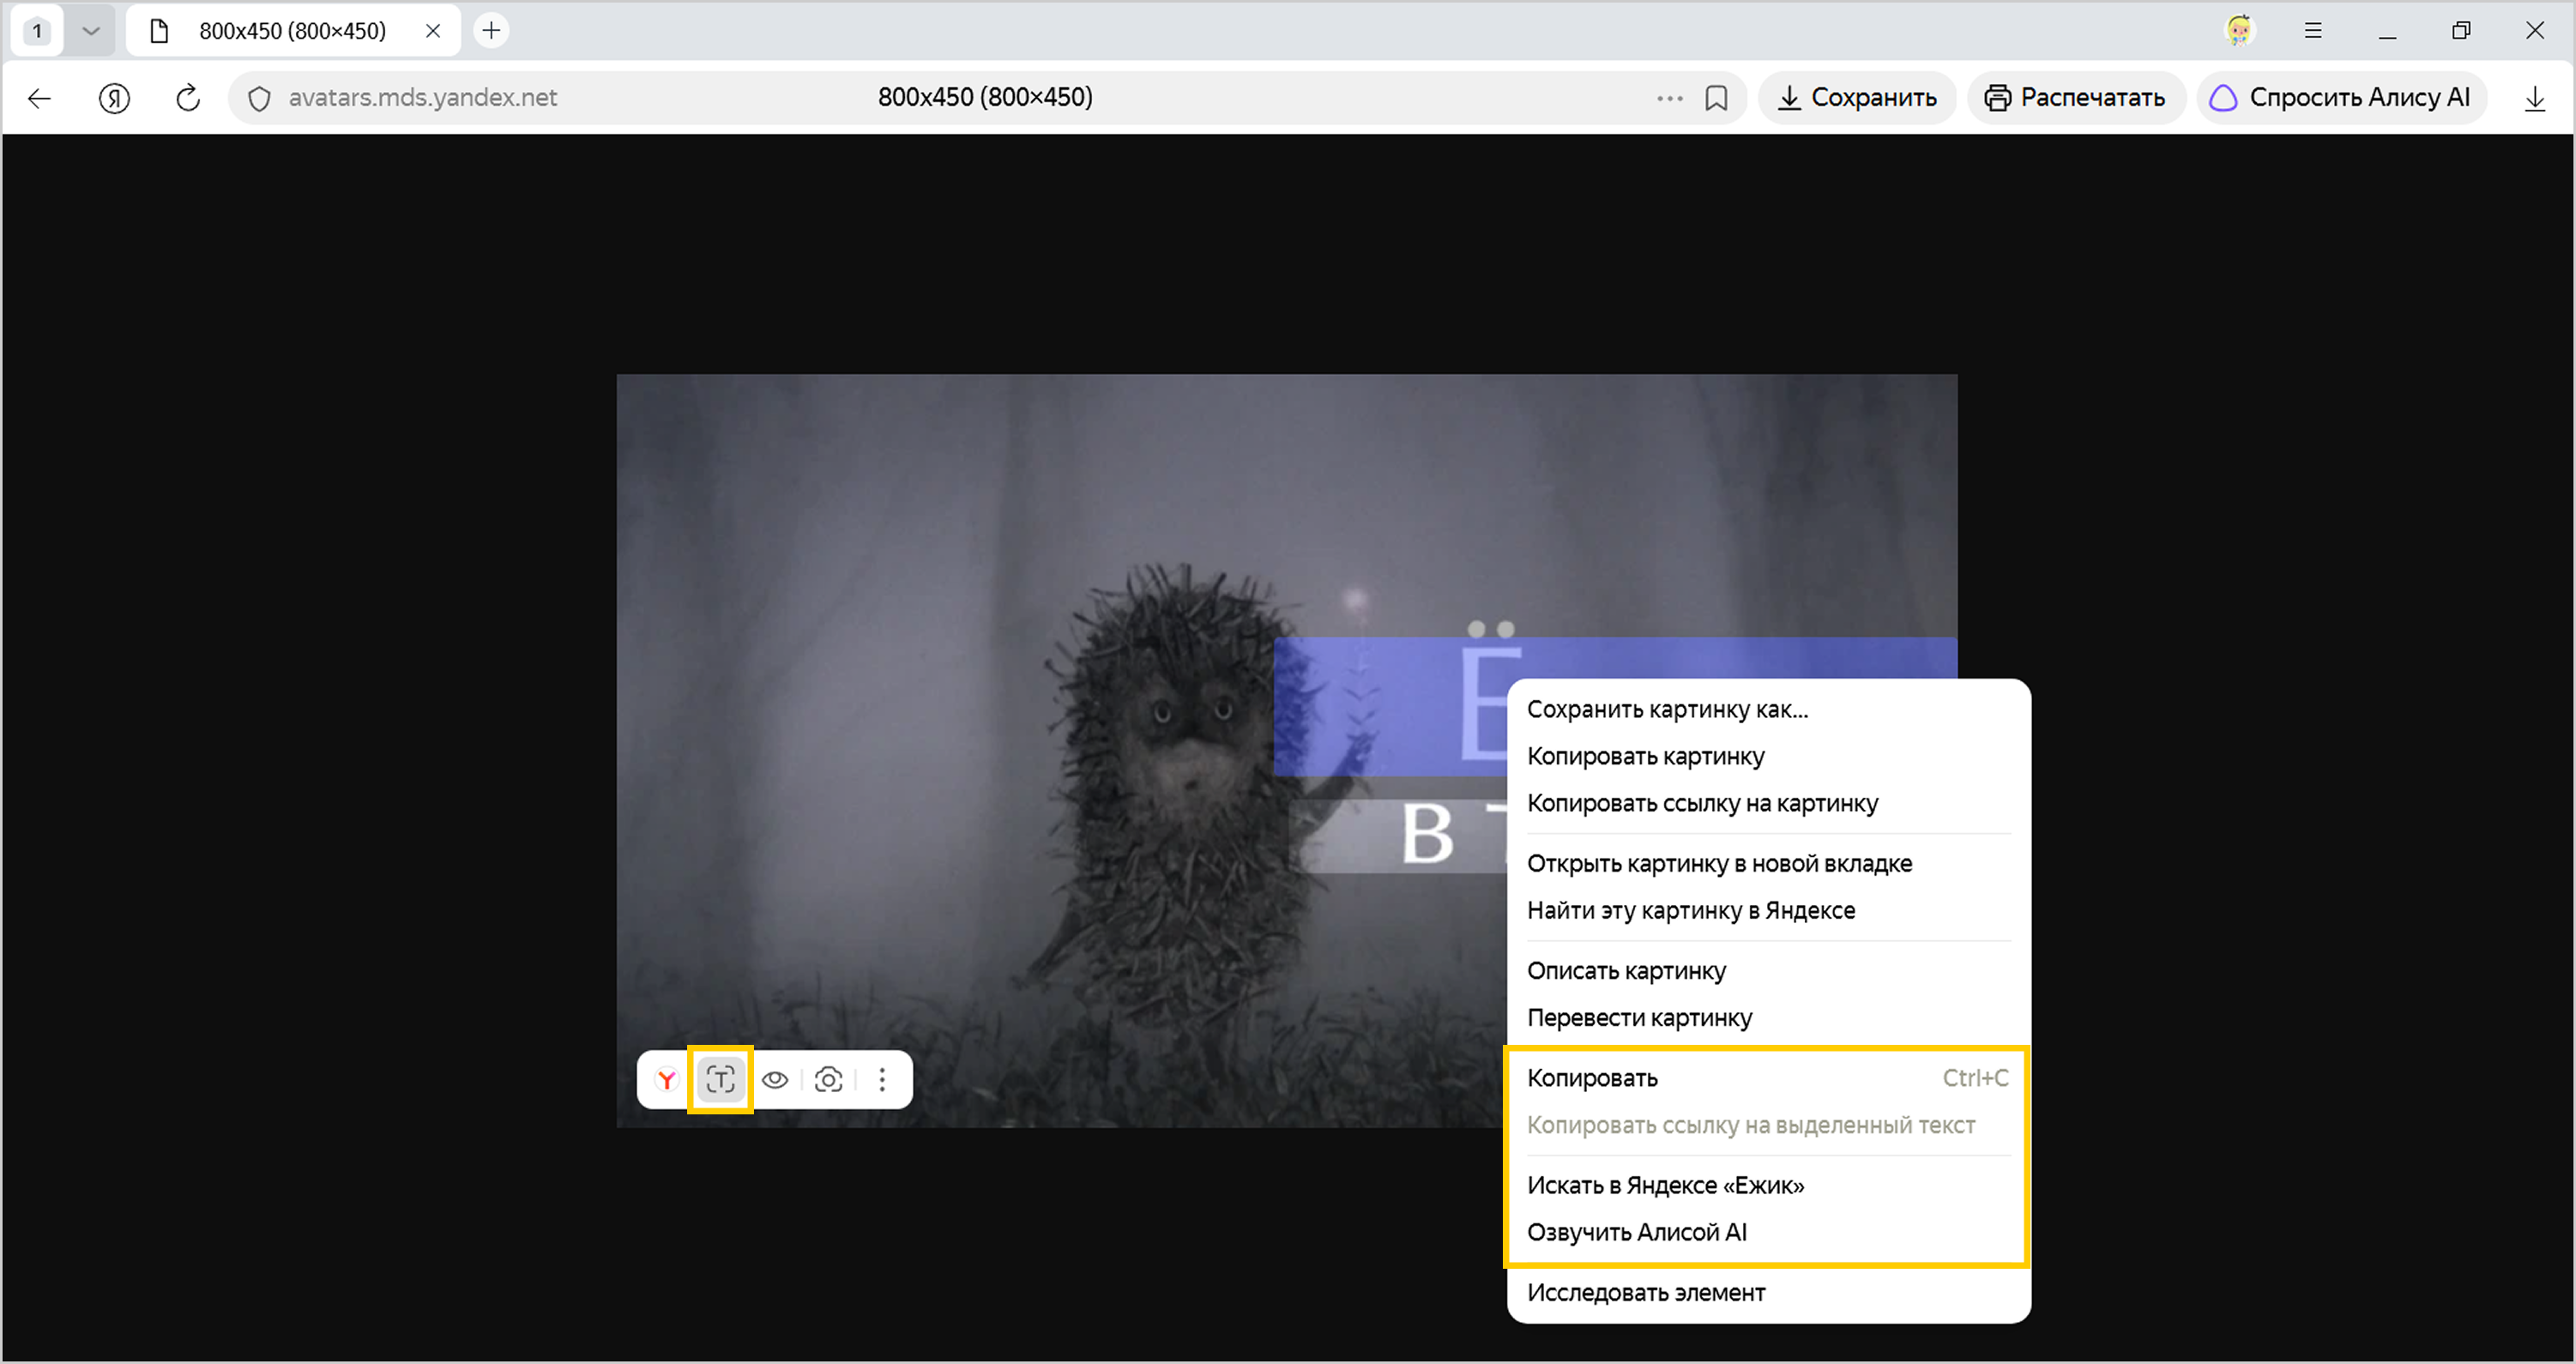This screenshot has height=1364, width=2576.
Task: Select Искать в Яндексе «Ежик»
Action: (1768, 1185)
